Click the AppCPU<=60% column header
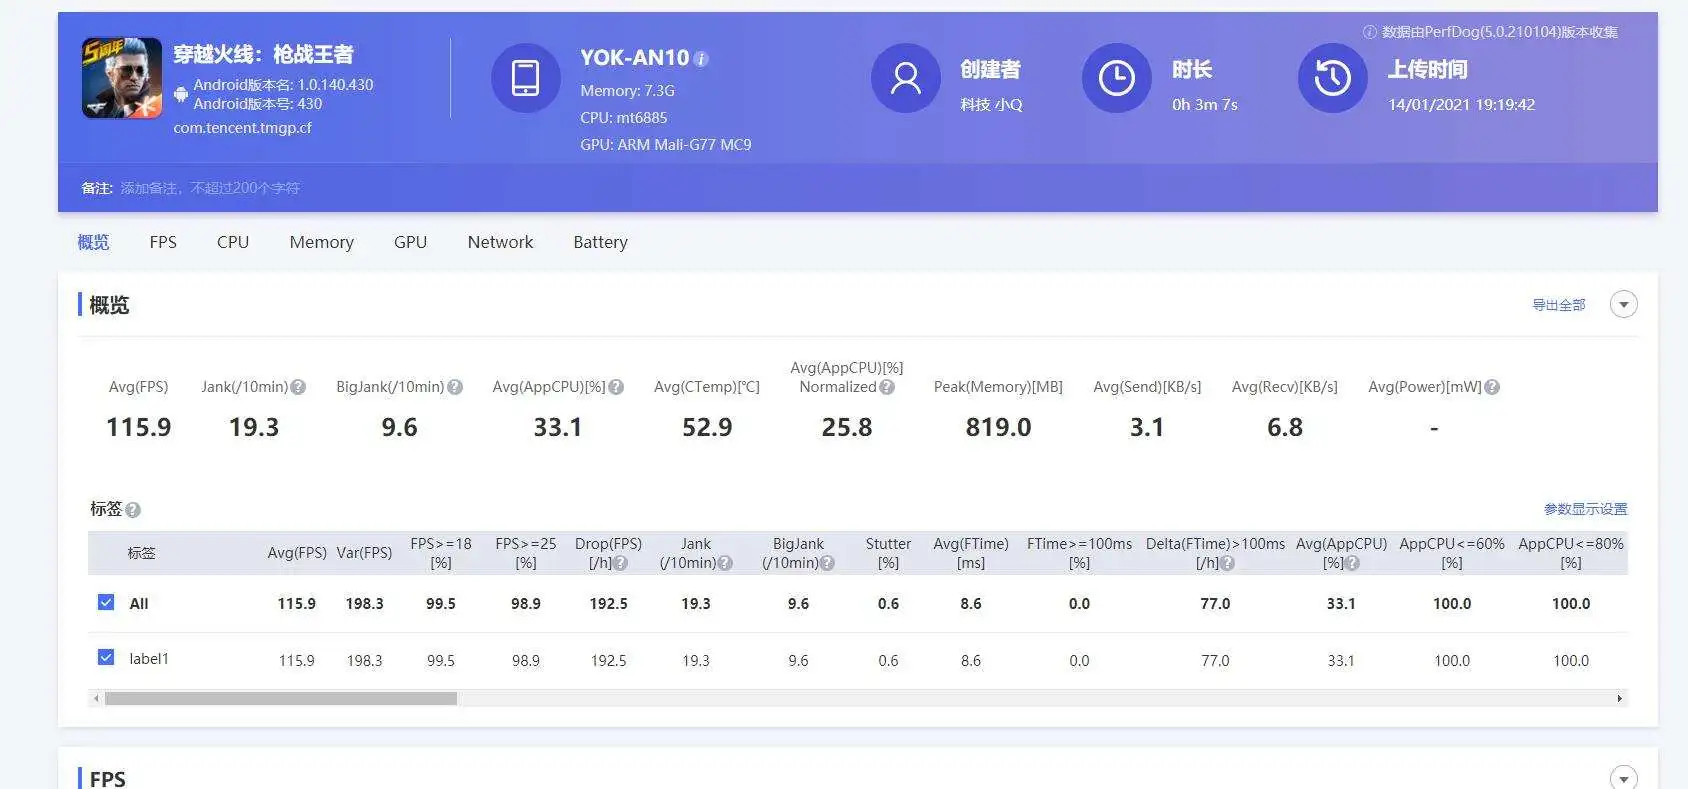 [x=1452, y=553]
